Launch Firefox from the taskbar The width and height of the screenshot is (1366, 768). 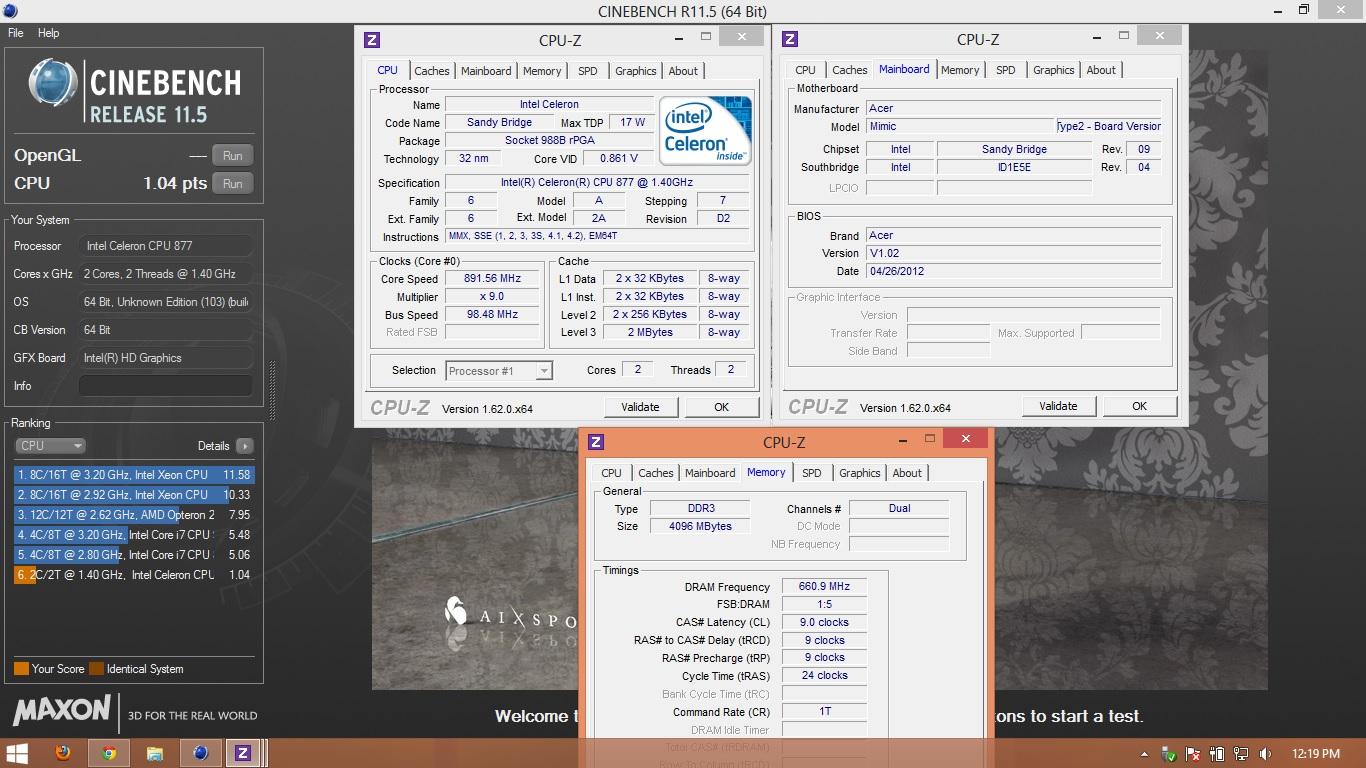(63, 753)
